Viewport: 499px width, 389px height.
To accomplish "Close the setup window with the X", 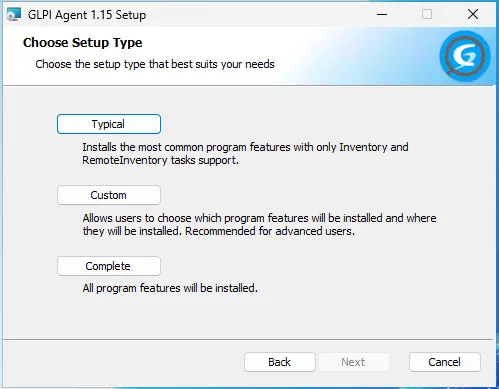I will [x=473, y=14].
